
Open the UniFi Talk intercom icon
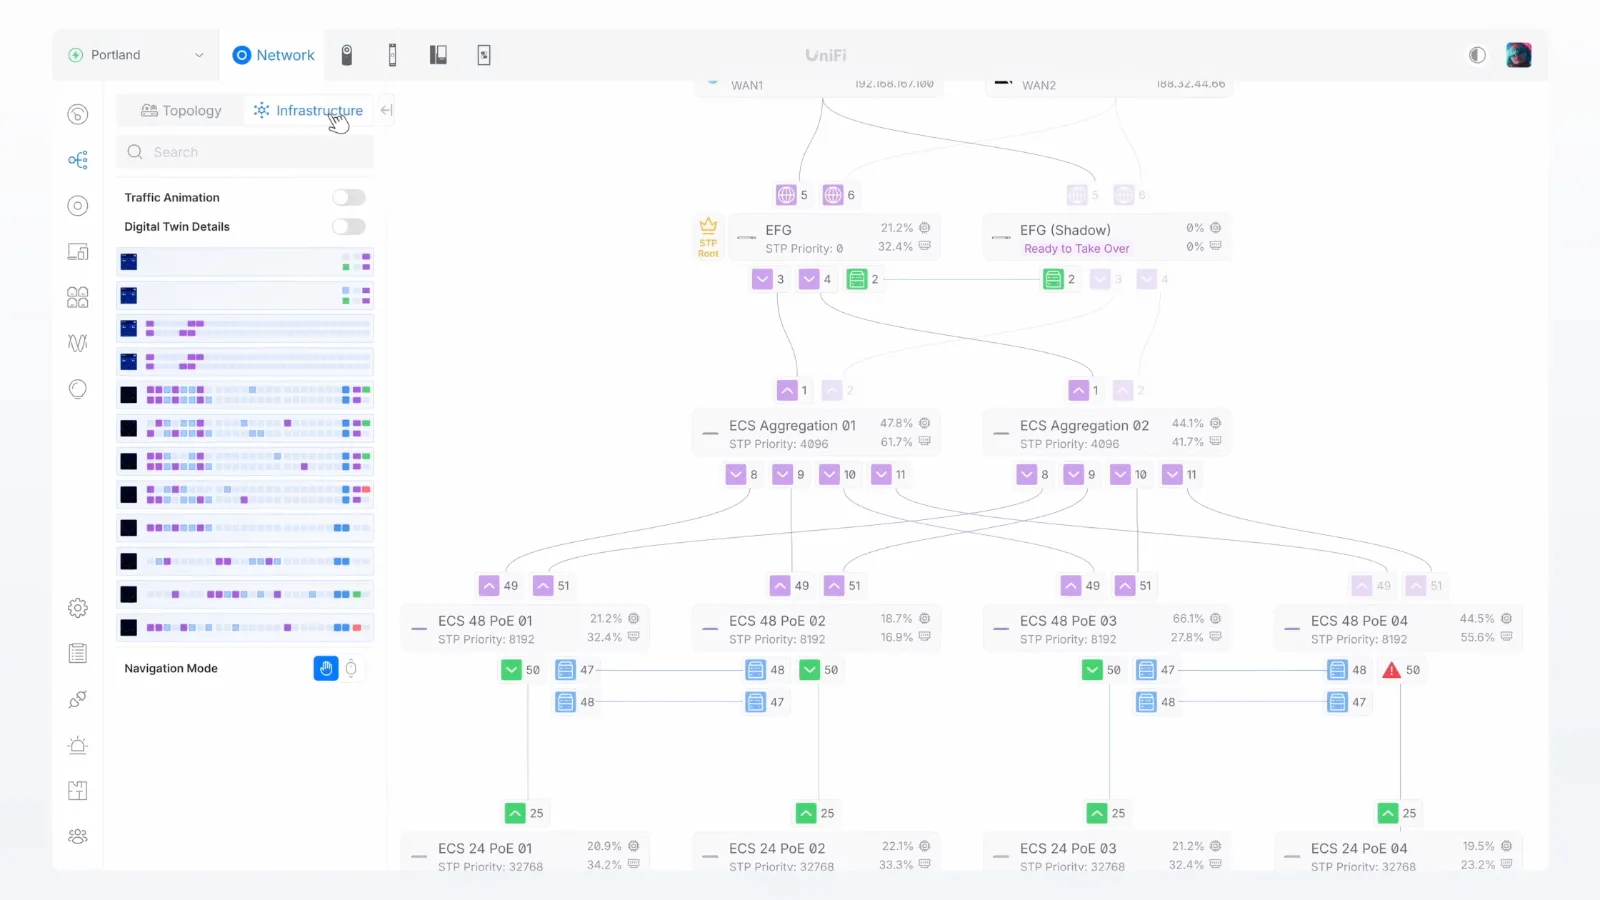coord(438,55)
